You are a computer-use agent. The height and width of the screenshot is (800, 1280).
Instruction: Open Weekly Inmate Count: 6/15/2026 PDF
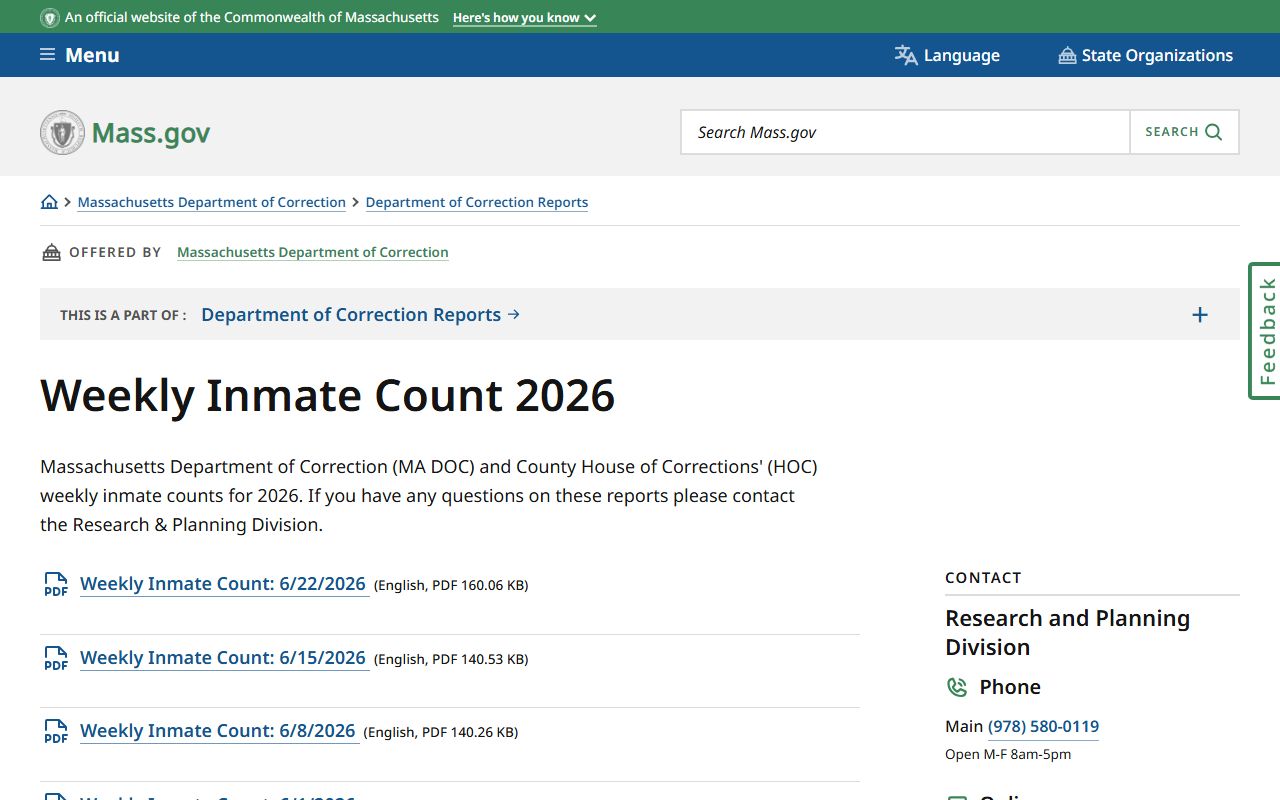[223, 658]
